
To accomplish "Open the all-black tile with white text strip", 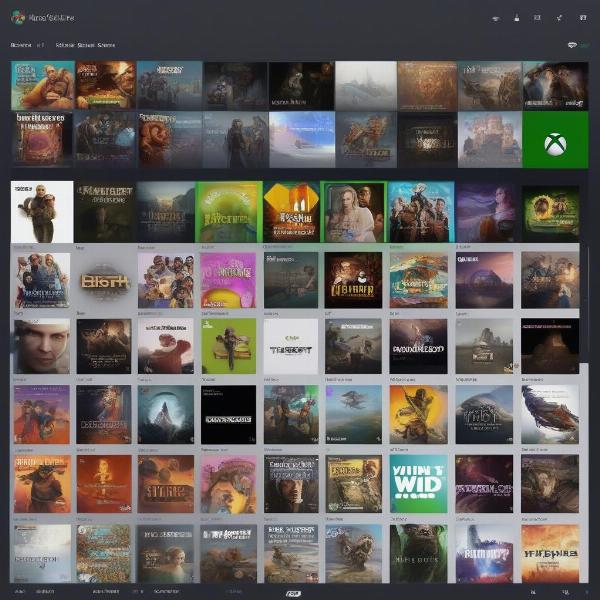I will (x=228, y=414).
